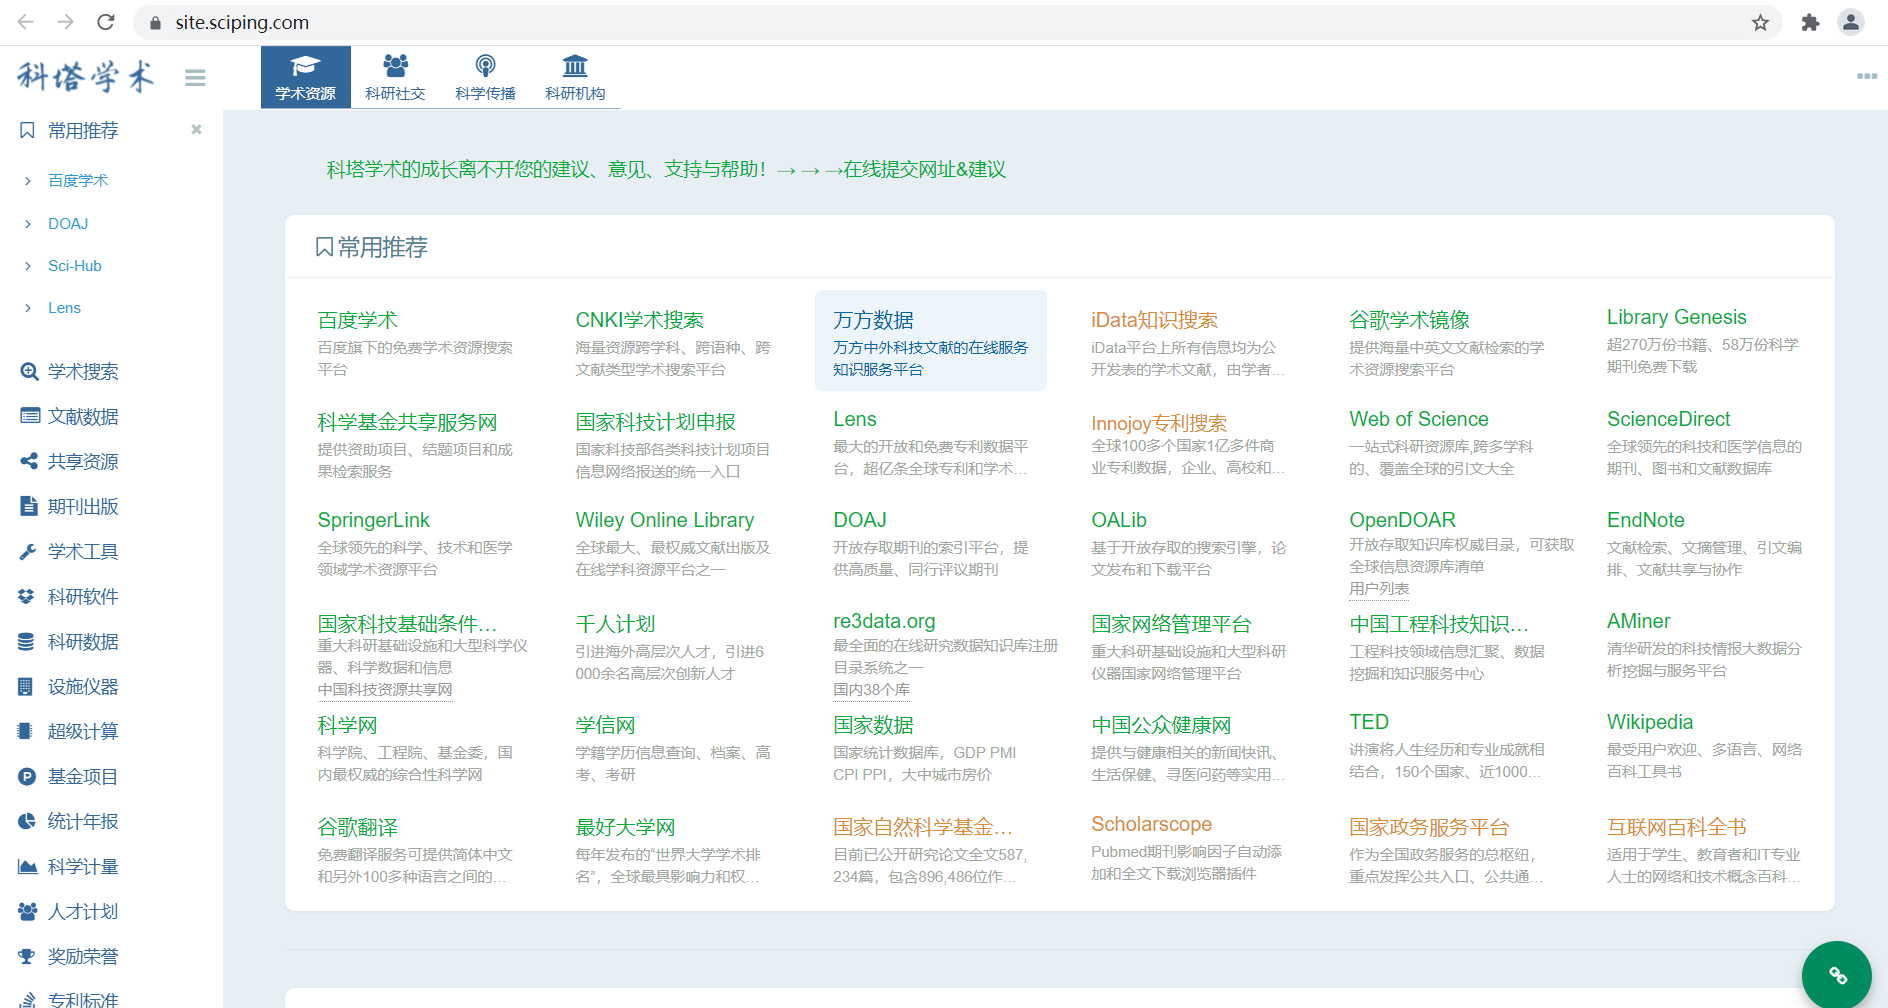Image resolution: width=1888 pixels, height=1008 pixels.
Task: Open the EndNote link
Action: click(1646, 520)
